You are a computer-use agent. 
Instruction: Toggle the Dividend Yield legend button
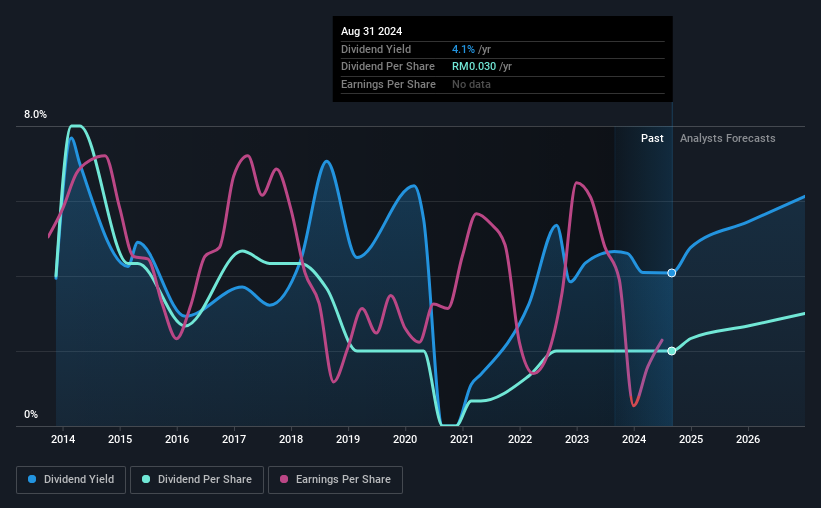point(71,480)
